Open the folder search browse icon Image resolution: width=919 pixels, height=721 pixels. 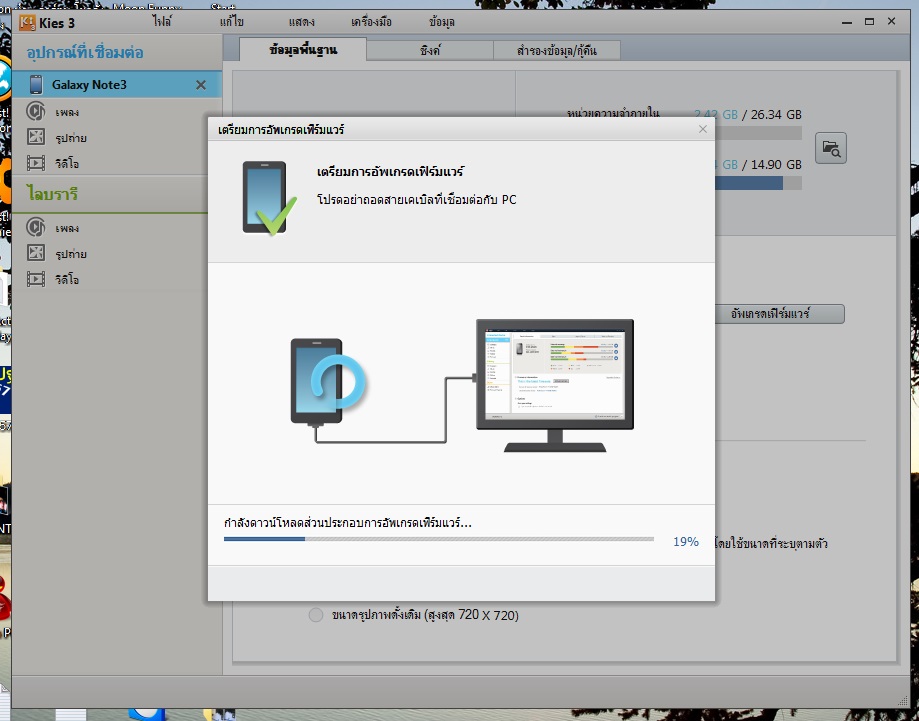pyautogui.click(x=830, y=148)
